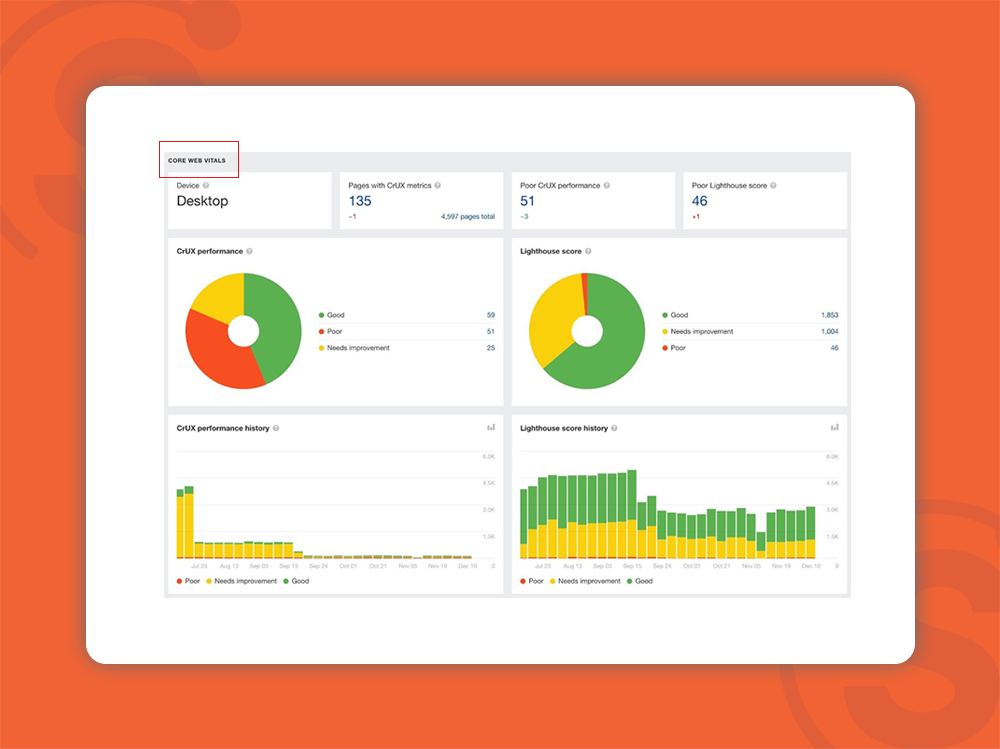
Task: Click the Good label in CrUX performance legend
Action: pyautogui.click(x=335, y=315)
